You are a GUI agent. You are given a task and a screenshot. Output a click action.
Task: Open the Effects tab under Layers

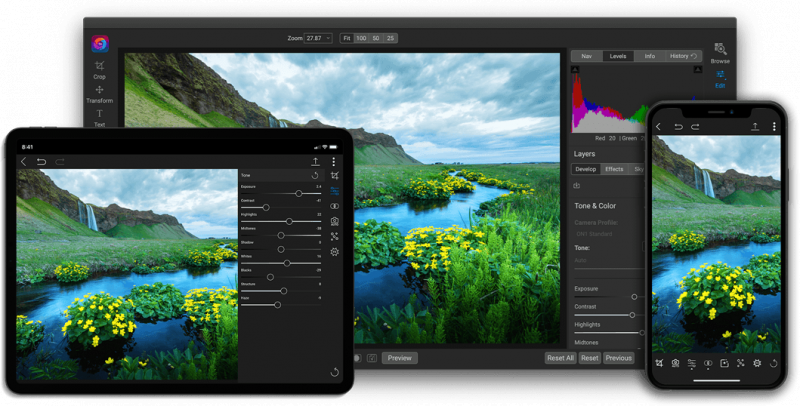(614, 169)
